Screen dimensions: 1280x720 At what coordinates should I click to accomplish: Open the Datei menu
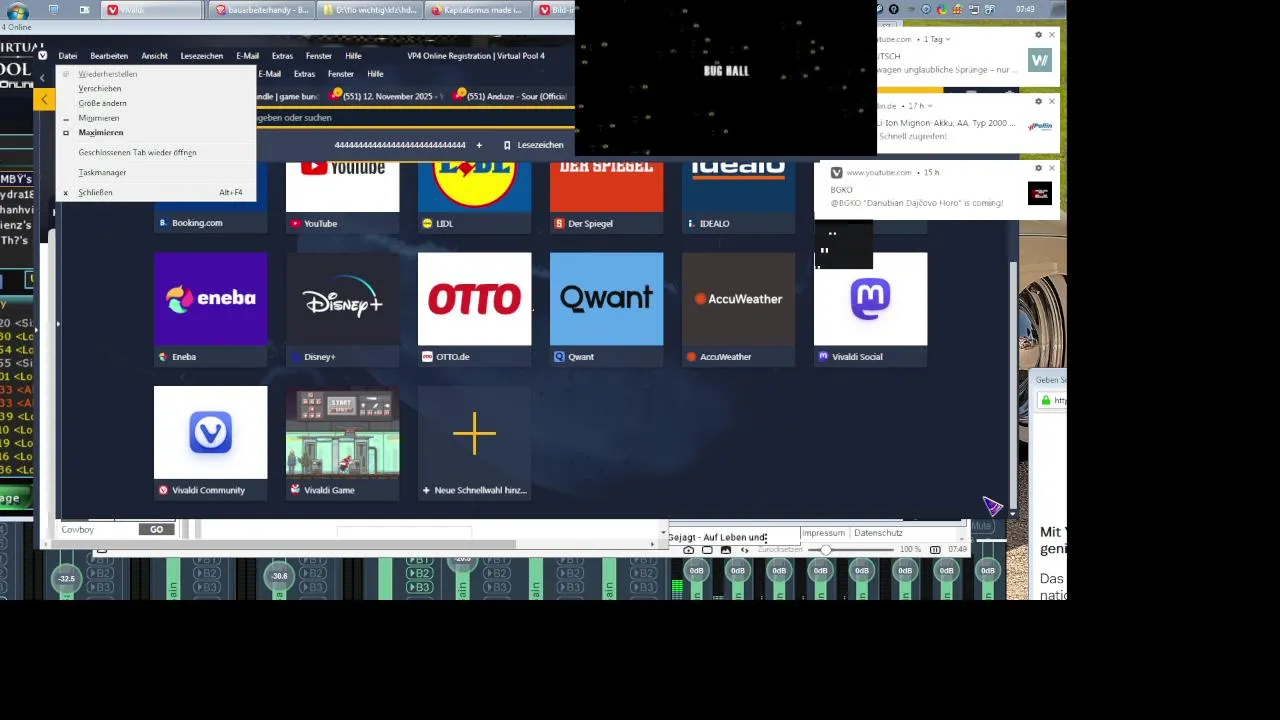67,56
